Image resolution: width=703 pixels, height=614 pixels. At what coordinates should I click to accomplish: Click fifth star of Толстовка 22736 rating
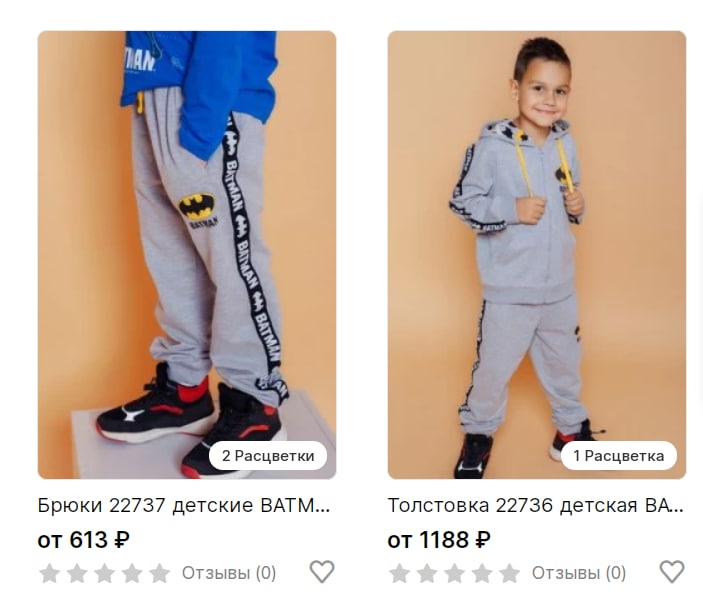(510, 573)
